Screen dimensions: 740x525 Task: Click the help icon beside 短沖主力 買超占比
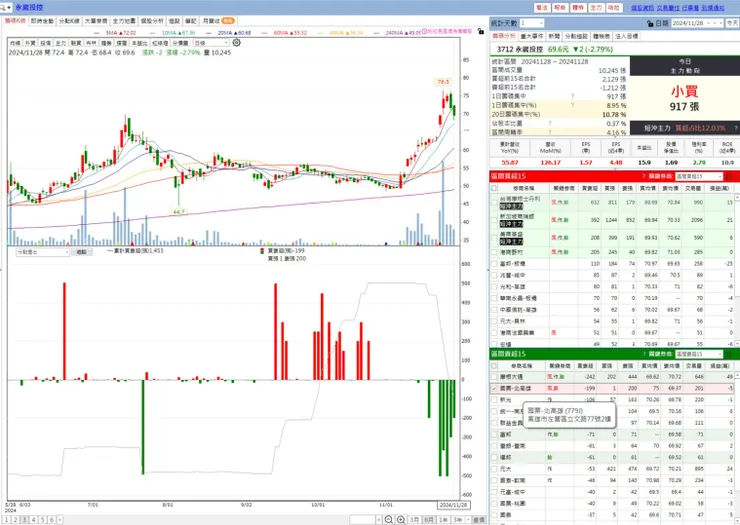pyautogui.click(x=735, y=128)
